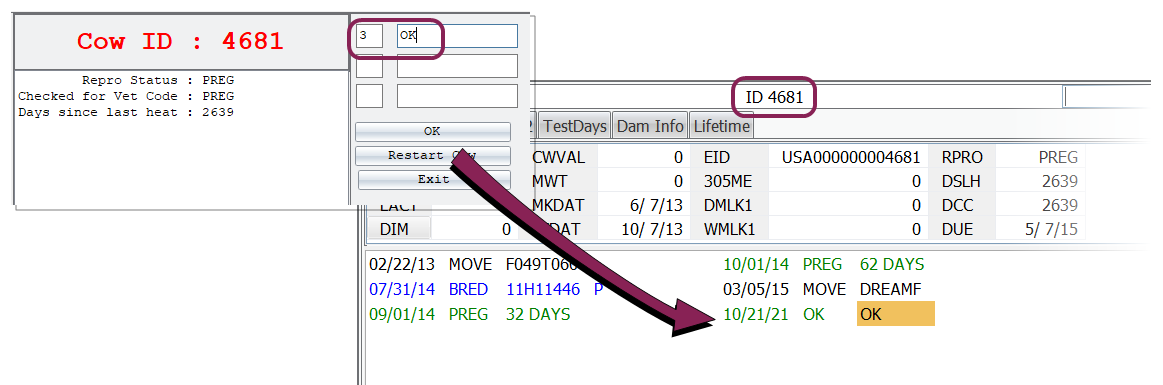Select the 09/01/14 PREG 32 DAYS event
The width and height of the screenshot is (1163, 385).
470,314
